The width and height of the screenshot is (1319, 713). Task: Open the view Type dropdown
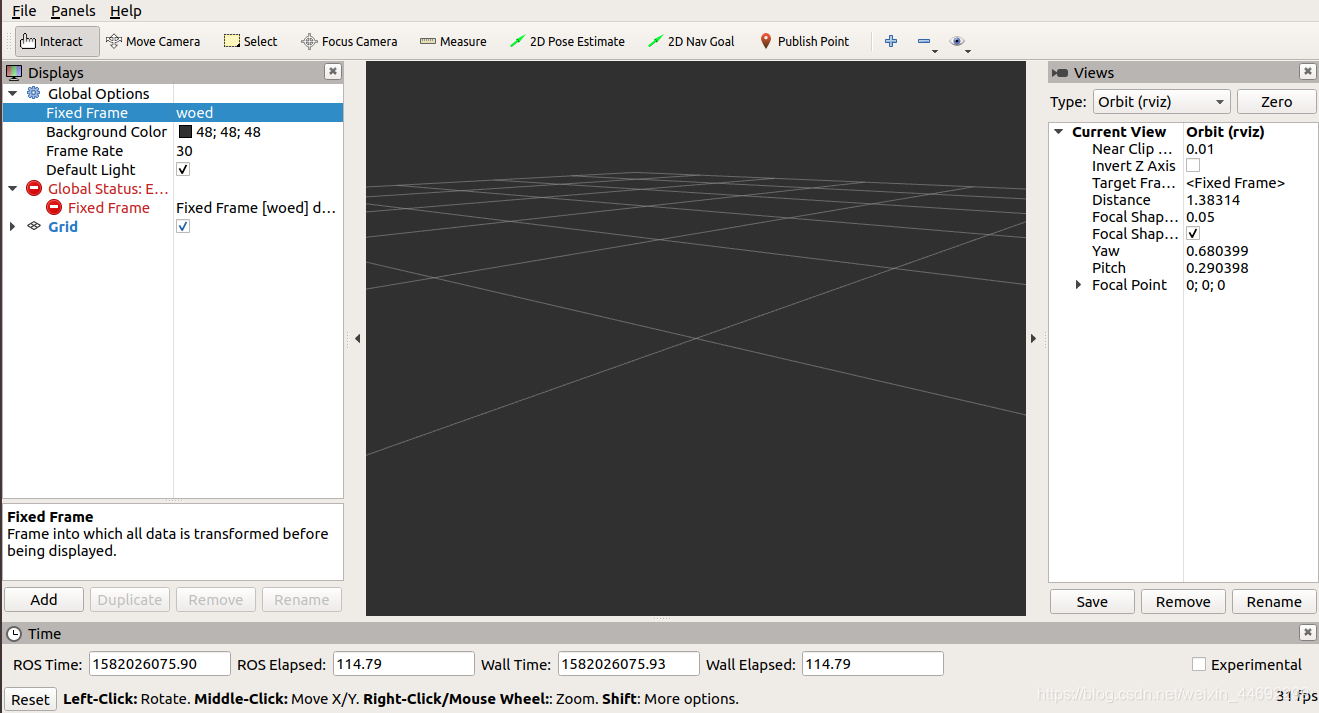[x=1160, y=102]
